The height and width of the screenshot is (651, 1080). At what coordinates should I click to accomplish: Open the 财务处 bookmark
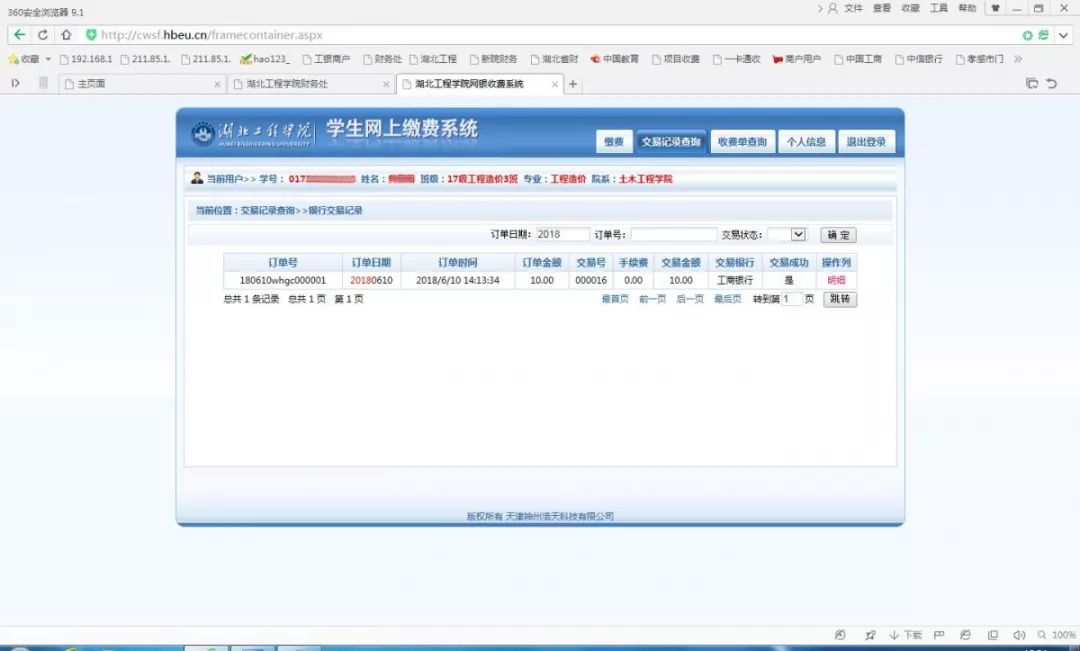pos(382,59)
